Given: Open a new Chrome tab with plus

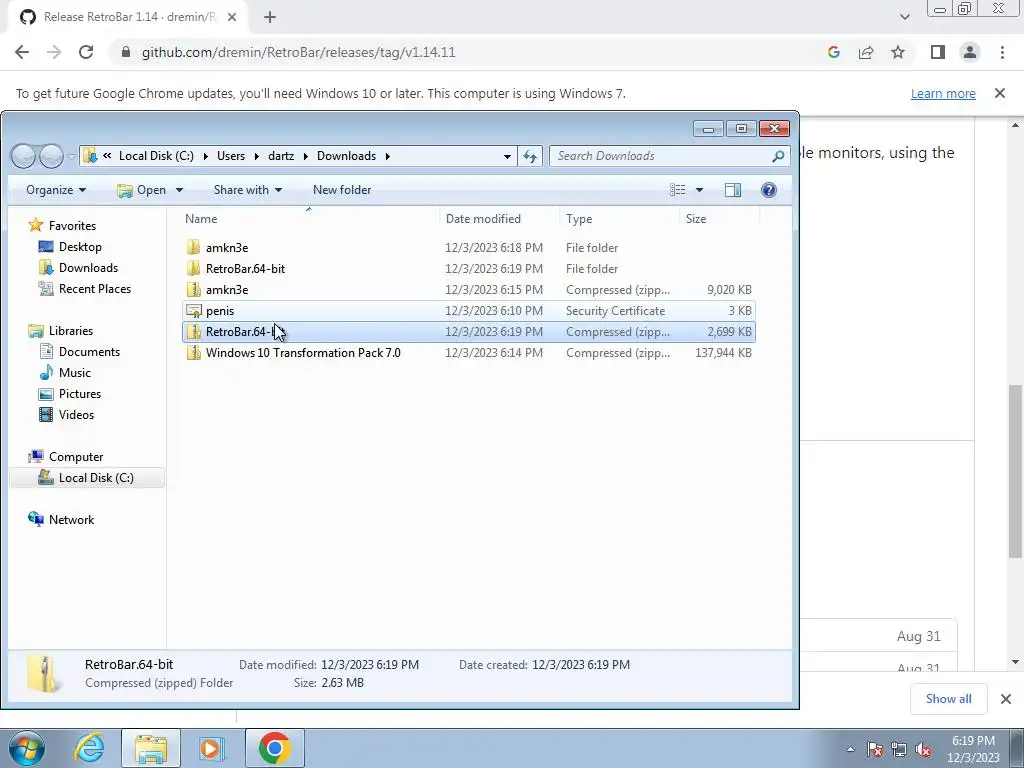Looking at the screenshot, I should coord(270,17).
